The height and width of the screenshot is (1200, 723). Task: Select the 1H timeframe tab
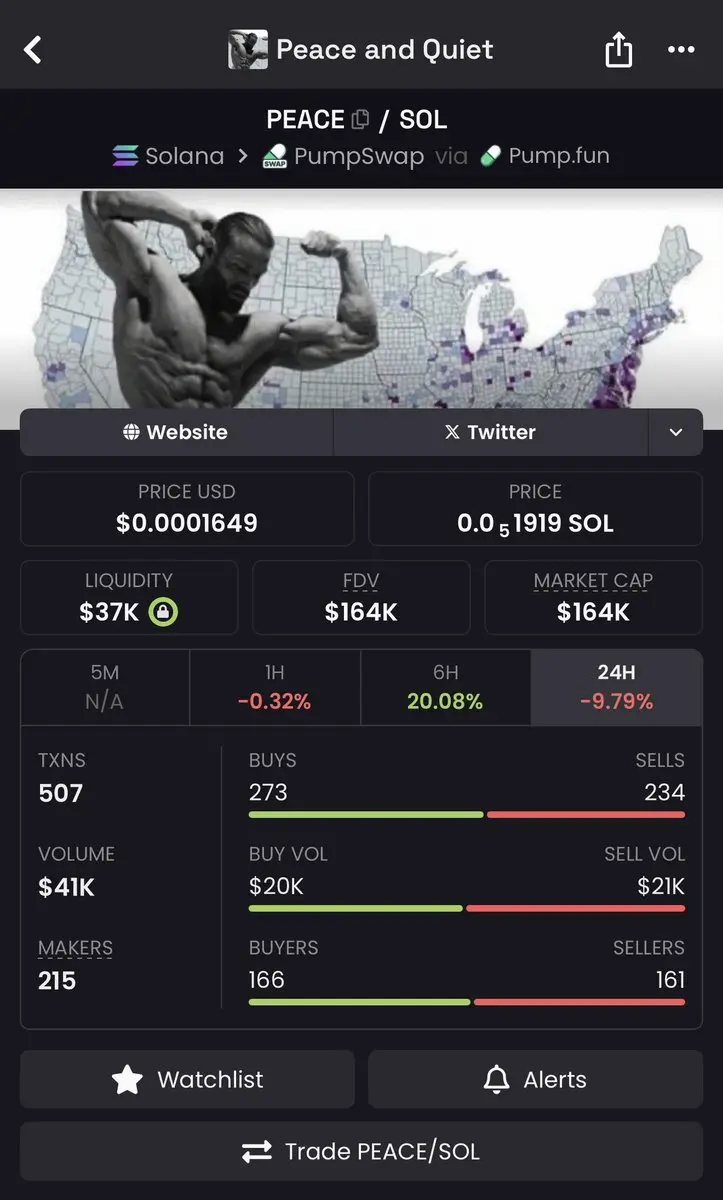pos(274,687)
